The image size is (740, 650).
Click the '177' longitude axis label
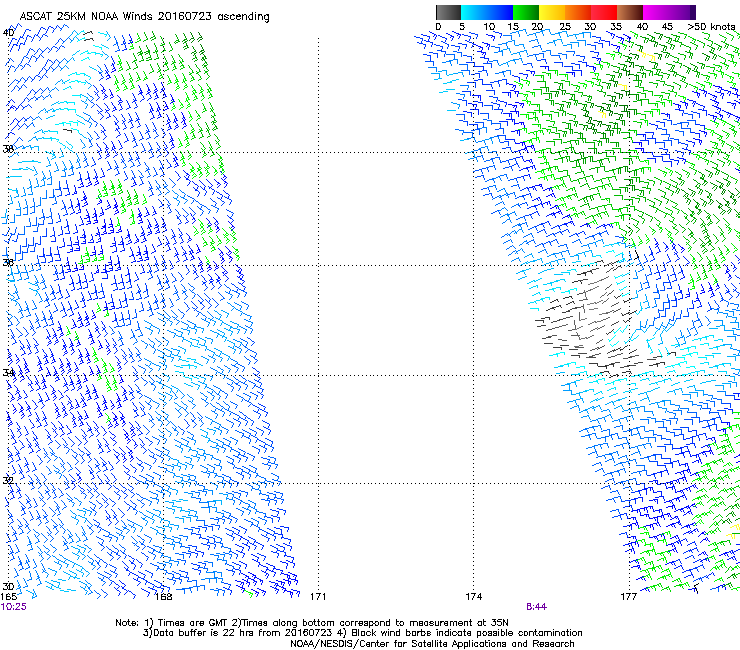coord(629,597)
